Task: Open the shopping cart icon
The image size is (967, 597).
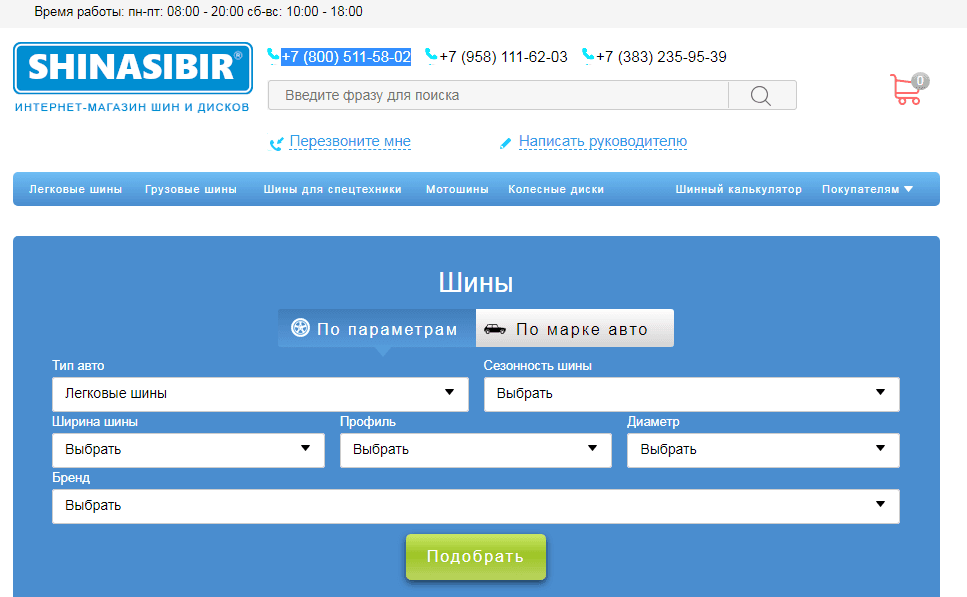Action: click(905, 88)
